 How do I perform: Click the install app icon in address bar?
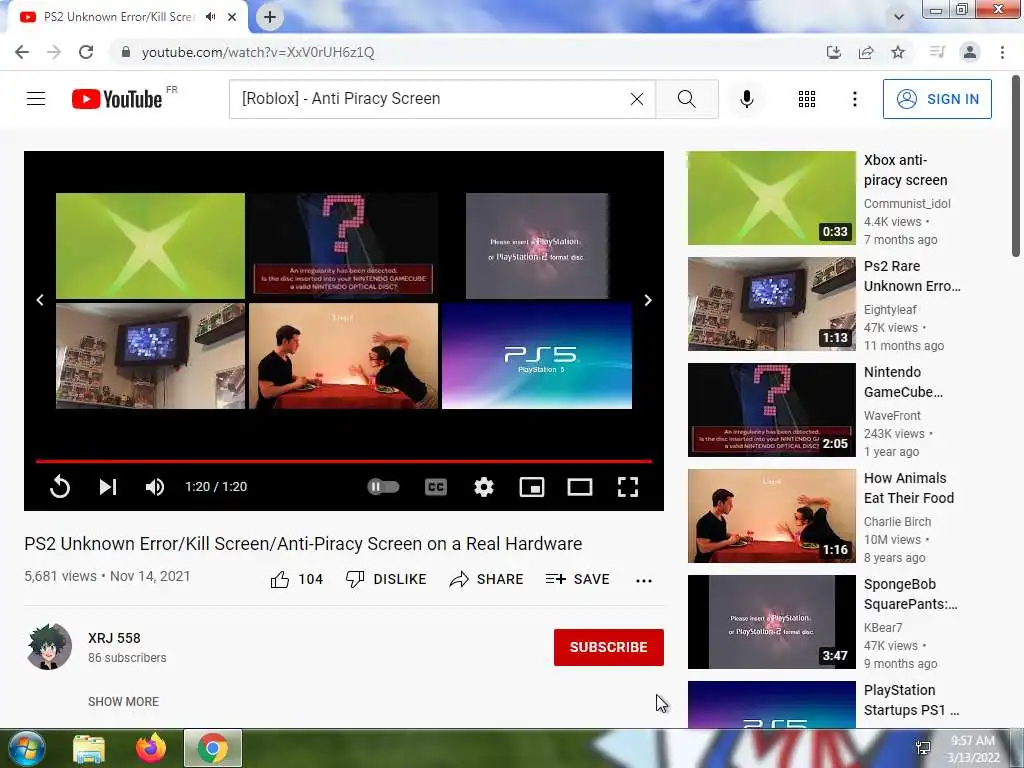(833, 52)
